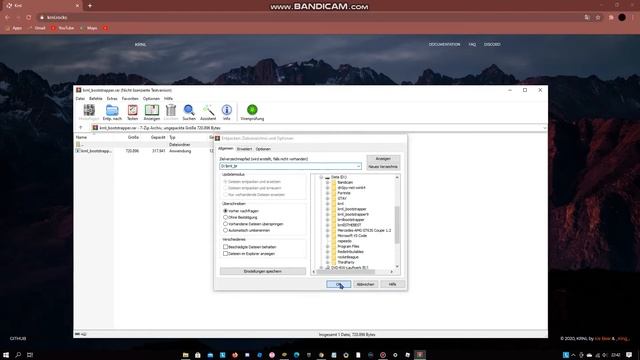Click 'Einstellungen speichern' button
The width and height of the screenshot is (640, 360).
click(x=262, y=271)
